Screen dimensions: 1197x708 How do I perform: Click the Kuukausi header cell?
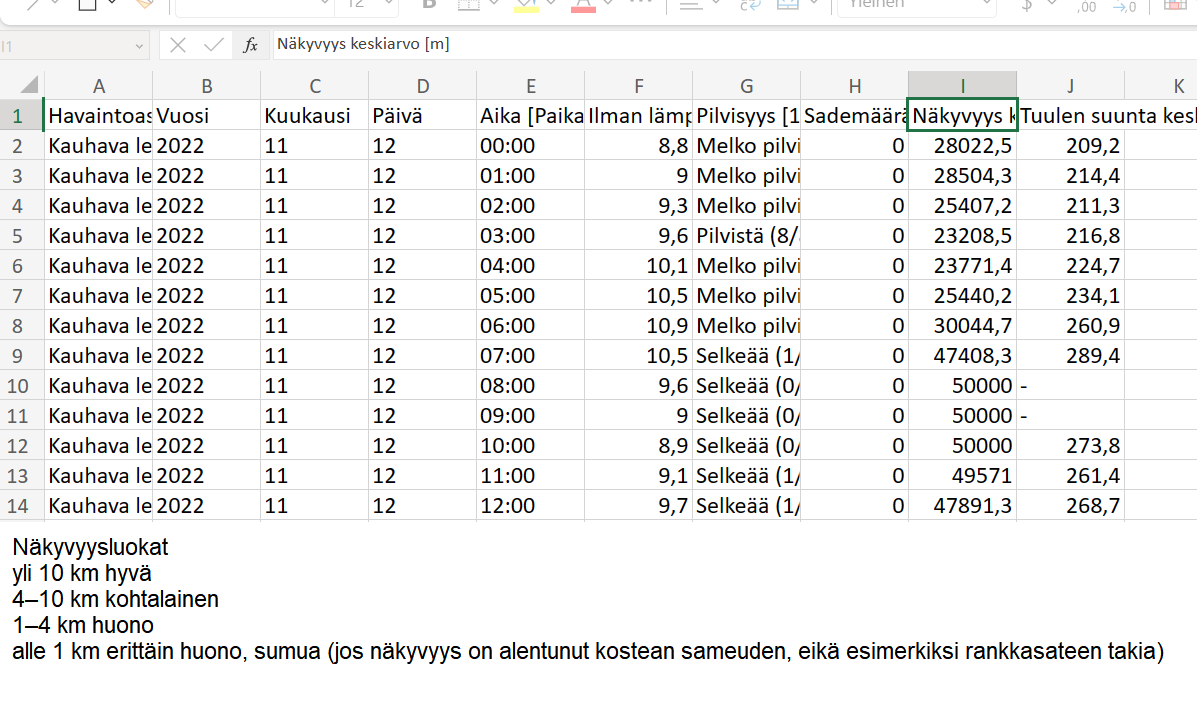click(x=315, y=116)
